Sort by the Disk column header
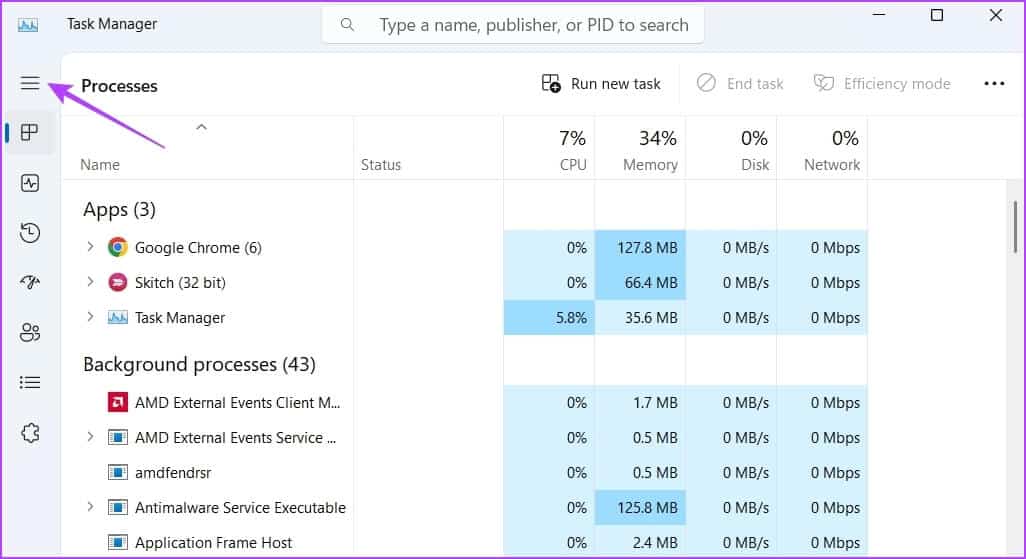The image size is (1026, 559). 731,150
